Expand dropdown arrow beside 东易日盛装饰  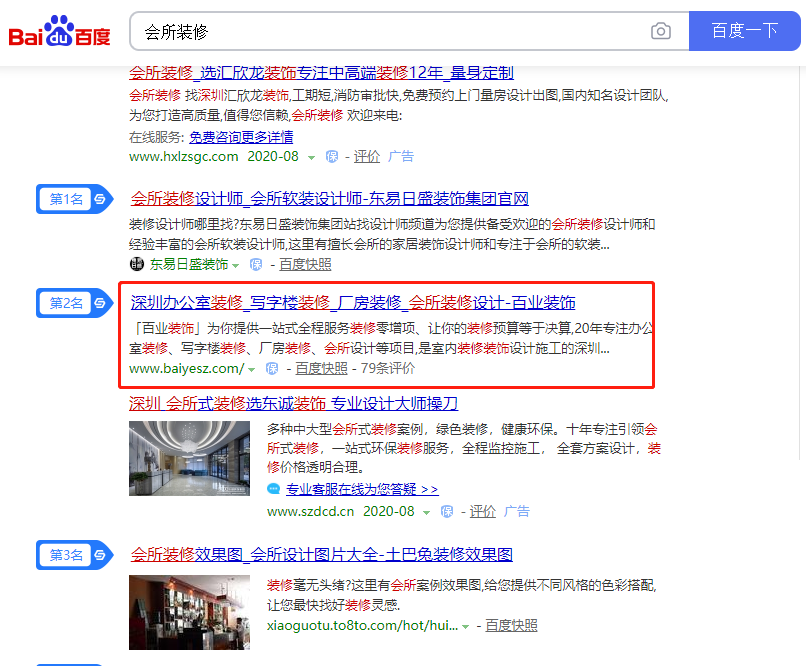point(235,265)
